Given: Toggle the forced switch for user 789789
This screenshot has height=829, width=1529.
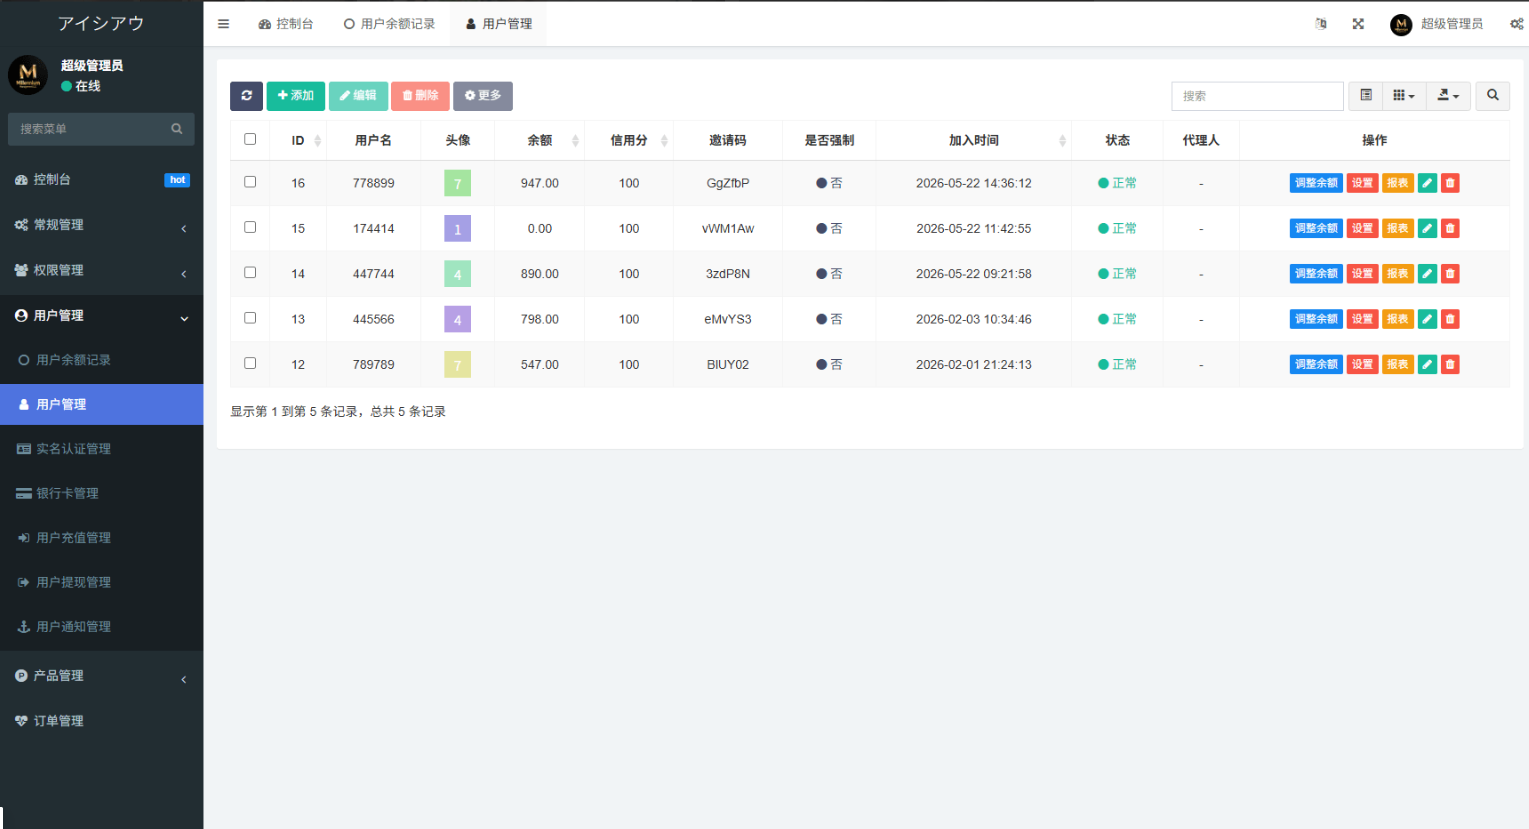Looking at the screenshot, I should pos(829,365).
